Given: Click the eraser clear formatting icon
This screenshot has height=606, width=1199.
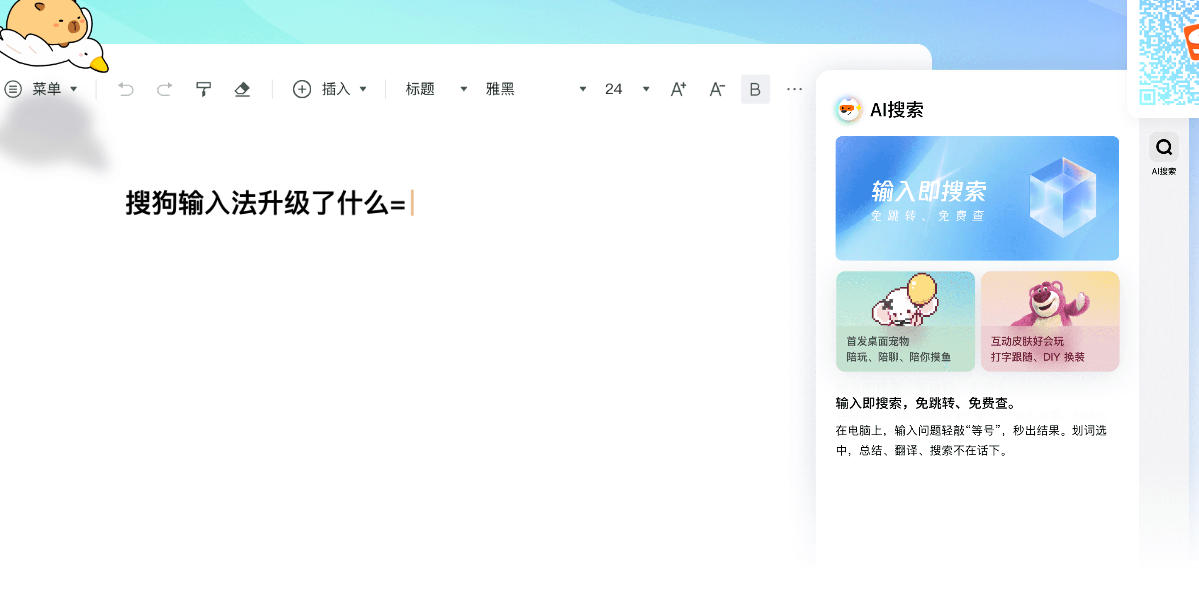Looking at the screenshot, I should point(241,89).
